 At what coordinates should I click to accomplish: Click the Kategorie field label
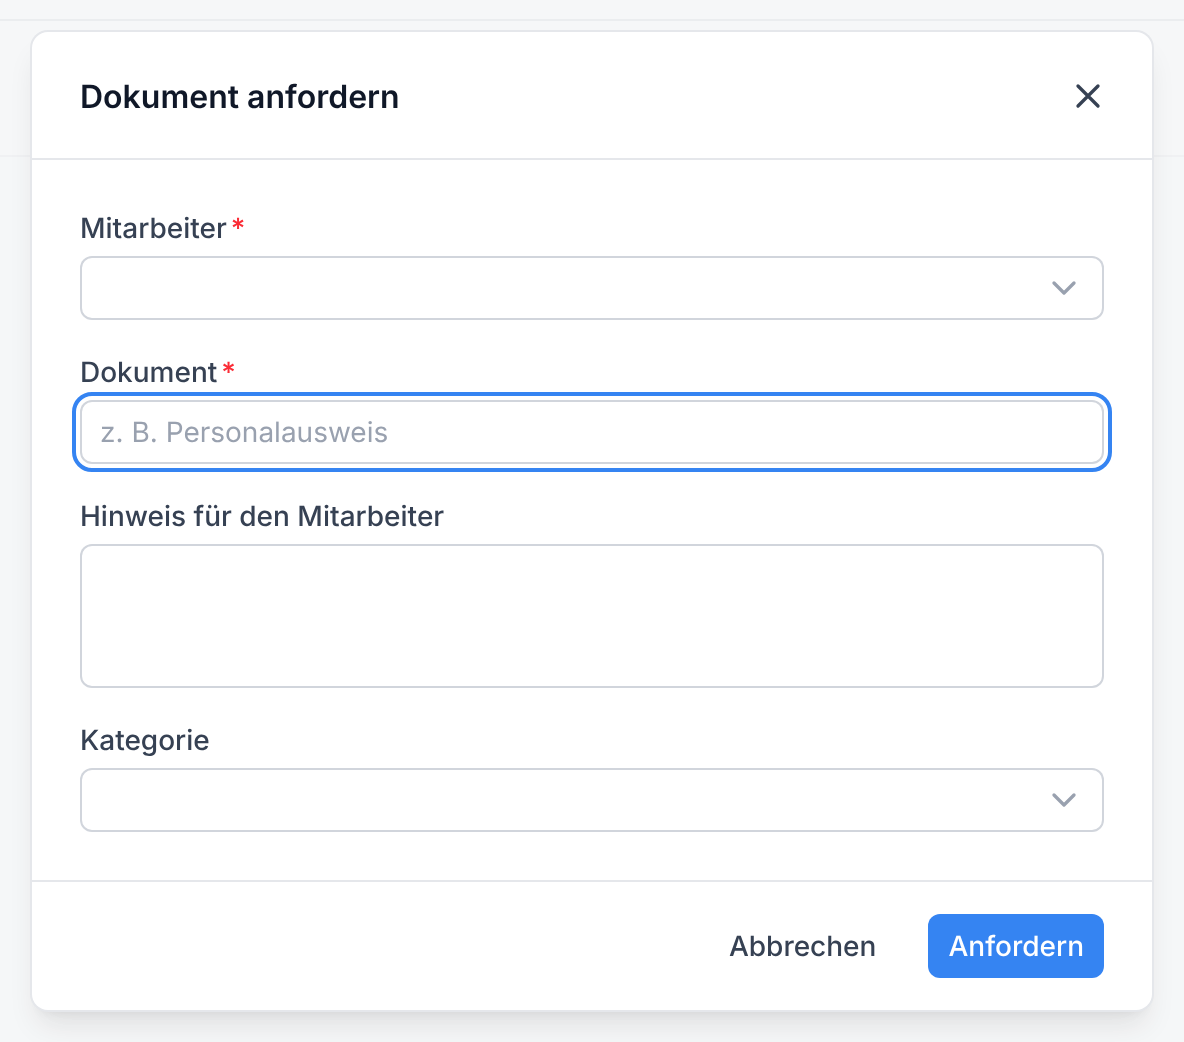coord(145,741)
